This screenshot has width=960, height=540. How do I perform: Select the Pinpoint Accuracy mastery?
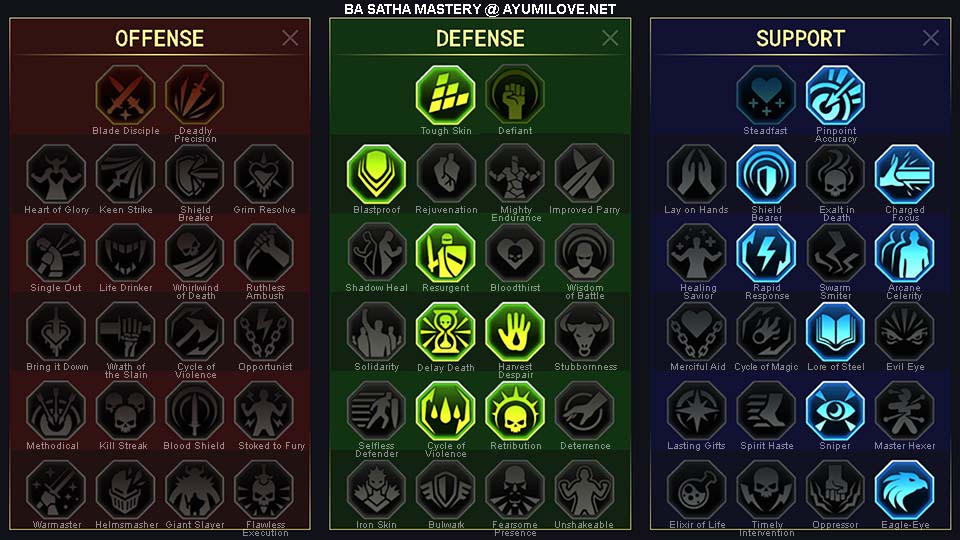pyautogui.click(x=835, y=96)
